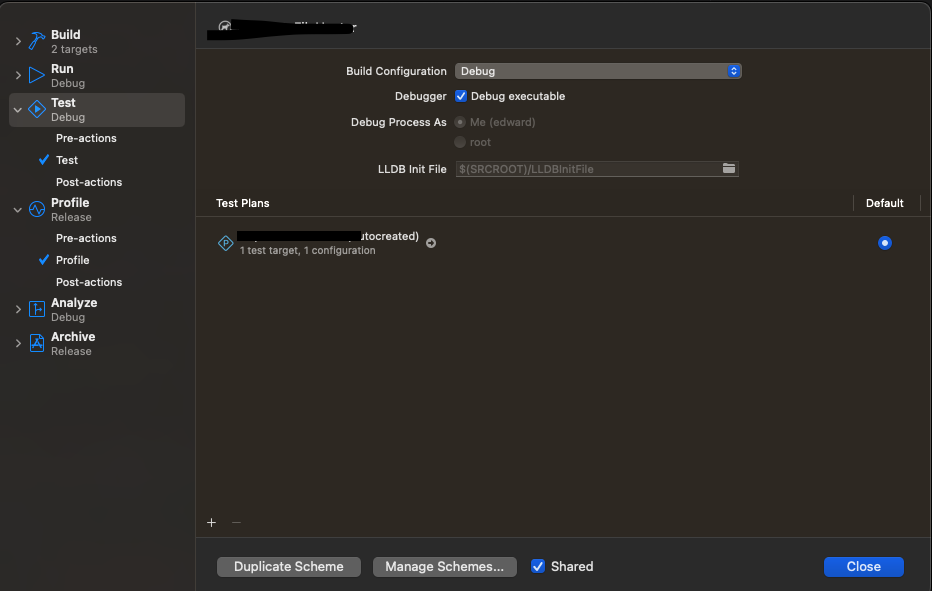The width and height of the screenshot is (932, 591).
Task: Uncheck the Shared scheme checkbox
Action: point(538,566)
